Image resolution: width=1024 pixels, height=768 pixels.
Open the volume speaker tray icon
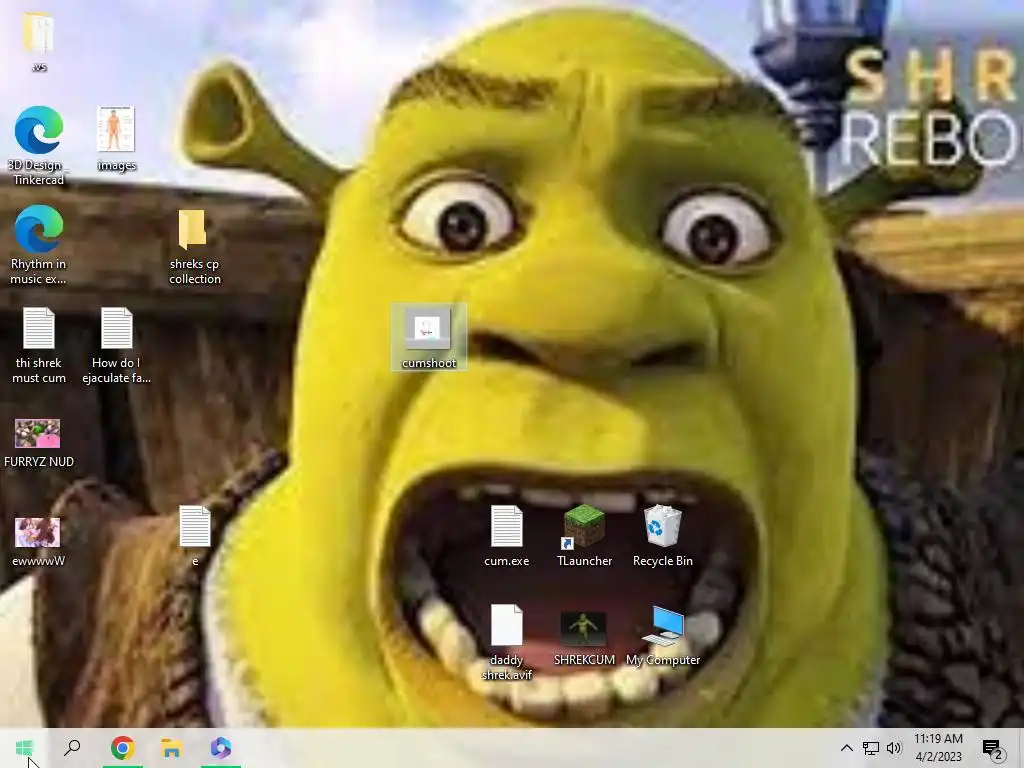894,748
